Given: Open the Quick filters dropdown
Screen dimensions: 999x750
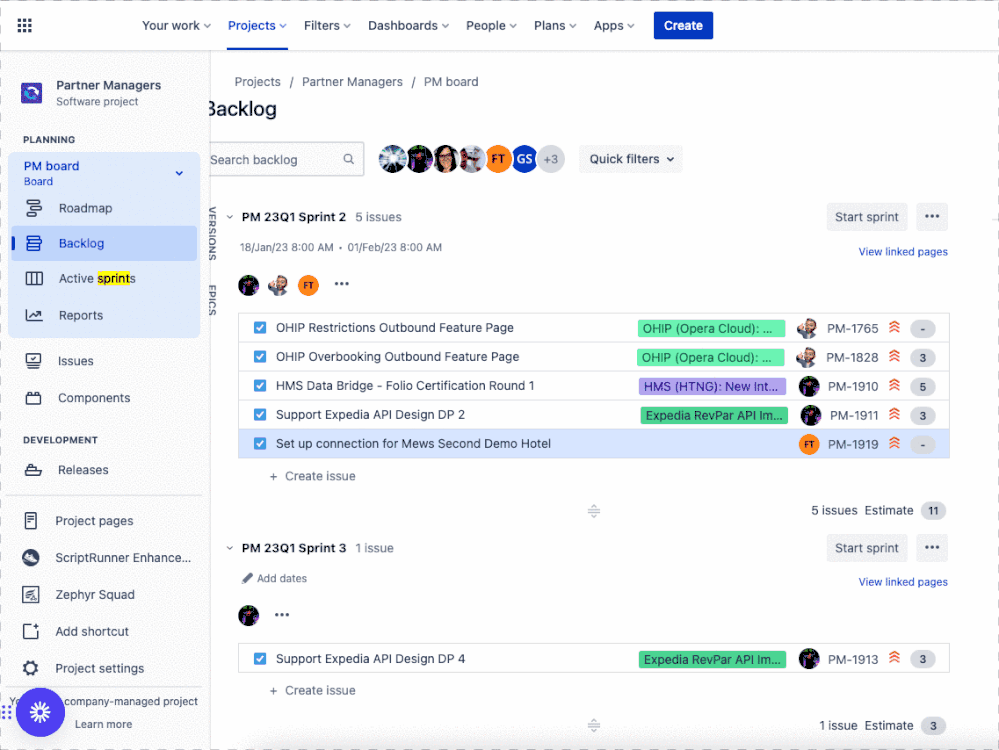Looking at the screenshot, I should [631, 159].
